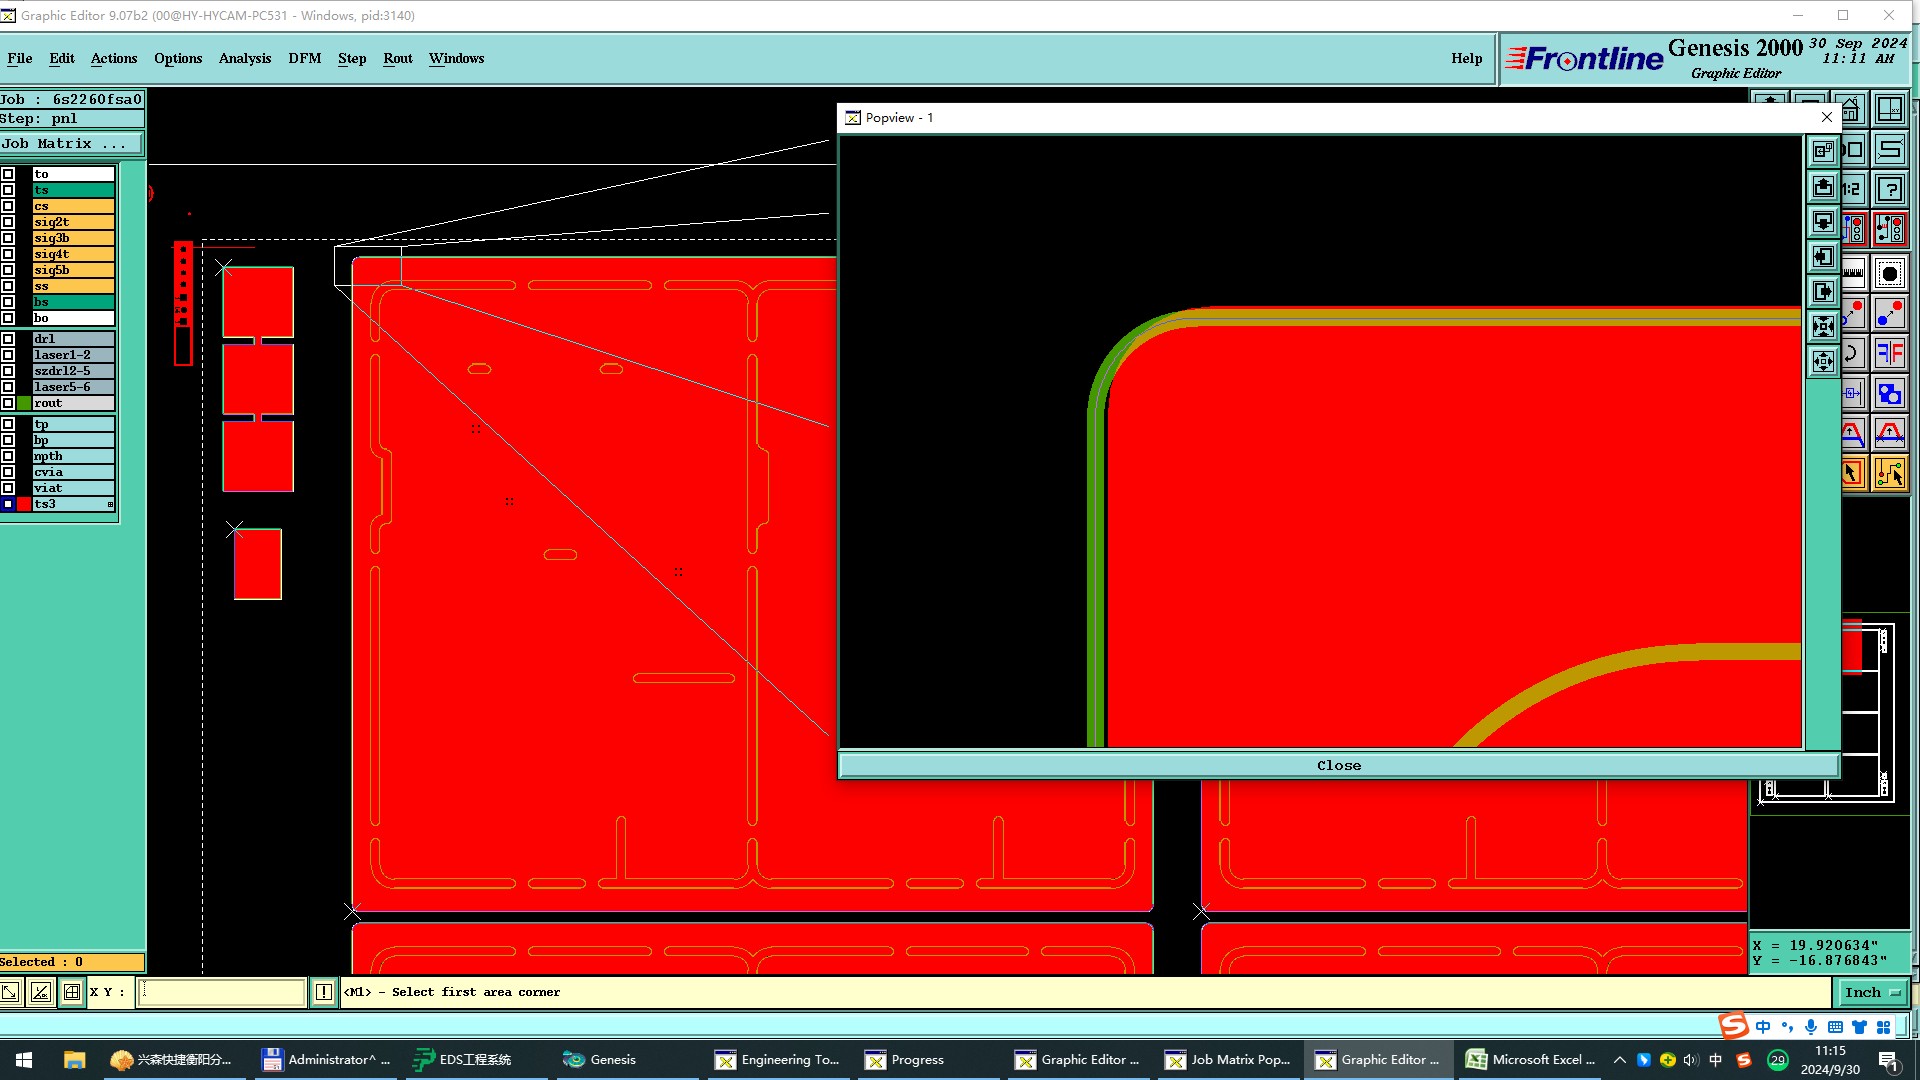Open the Help menu
This screenshot has width=1920, height=1080.
click(x=1467, y=58)
